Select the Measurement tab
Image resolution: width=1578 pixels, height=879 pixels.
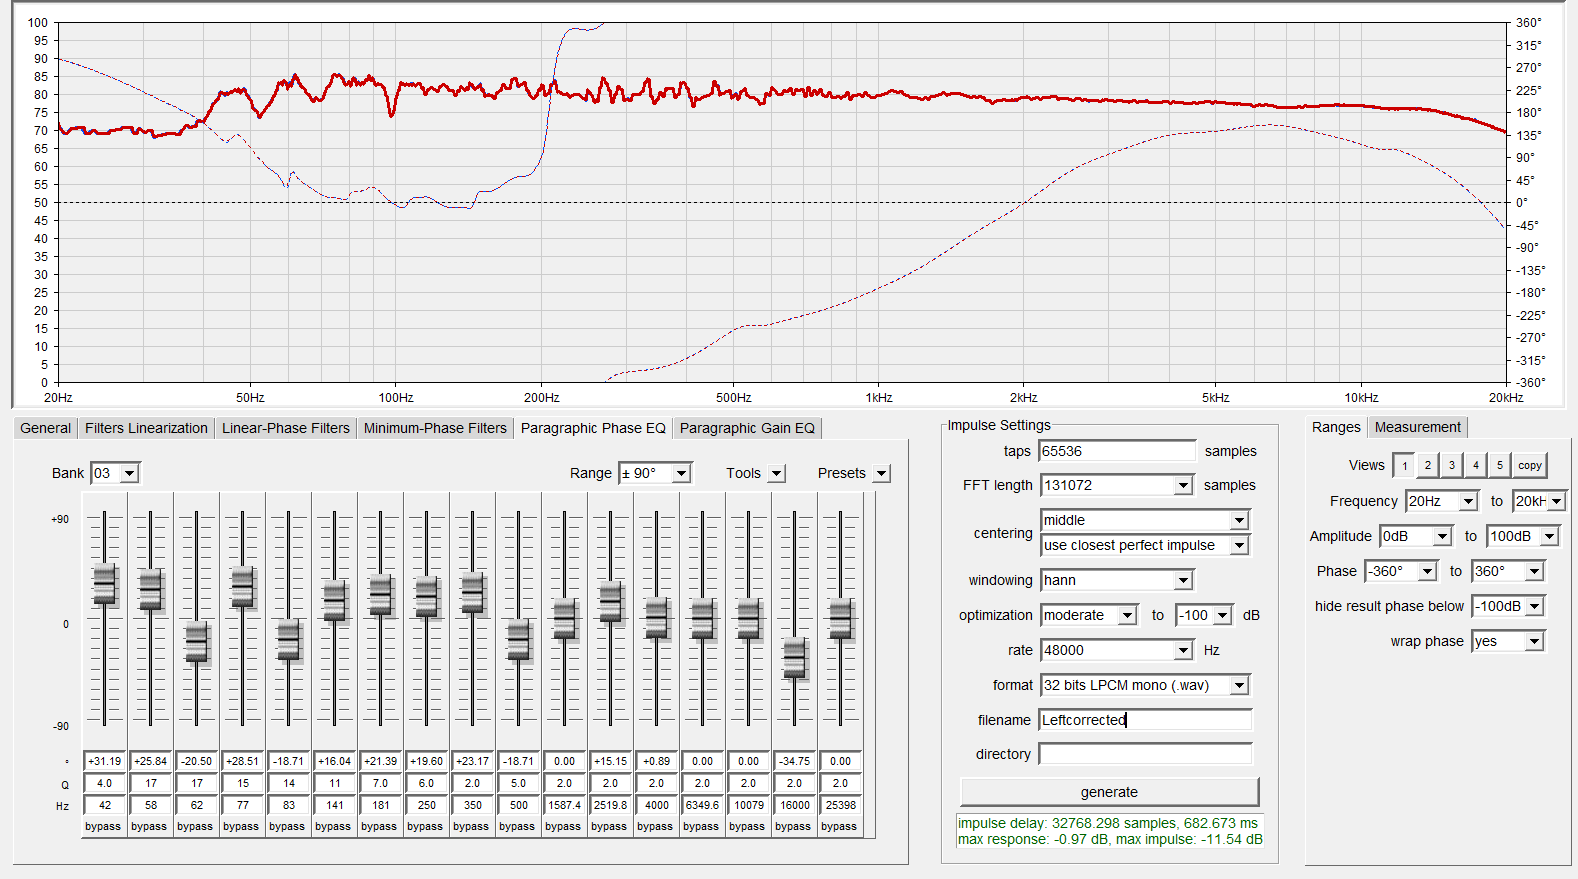[x=1417, y=427]
